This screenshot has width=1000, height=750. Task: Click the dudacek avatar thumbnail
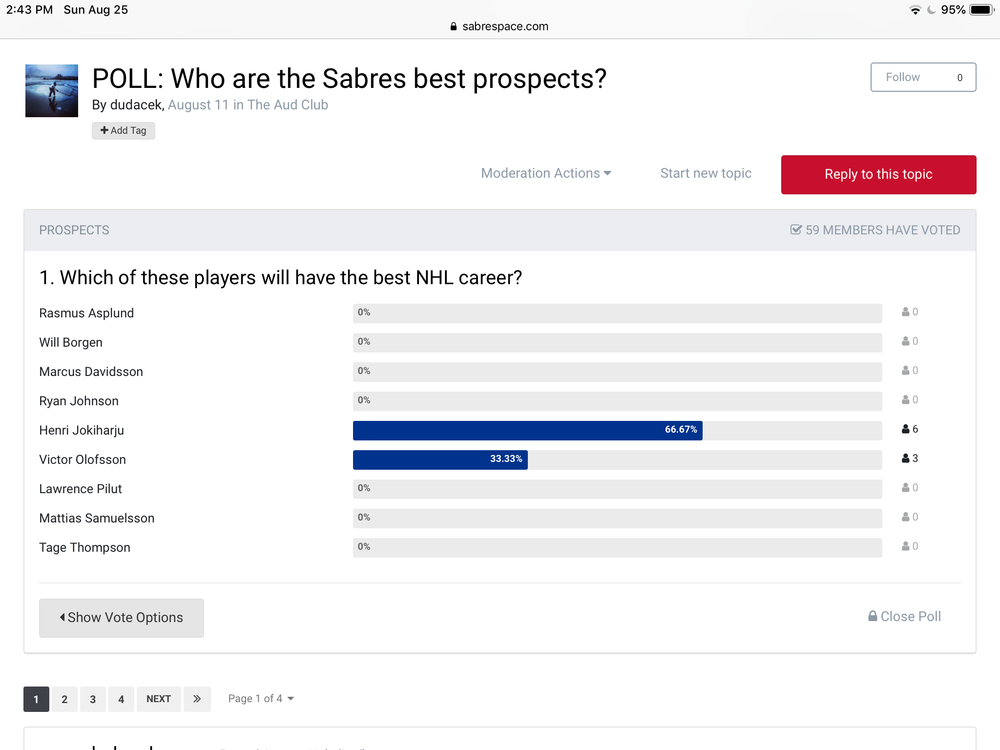pyautogui.click(x=52, y=91)
